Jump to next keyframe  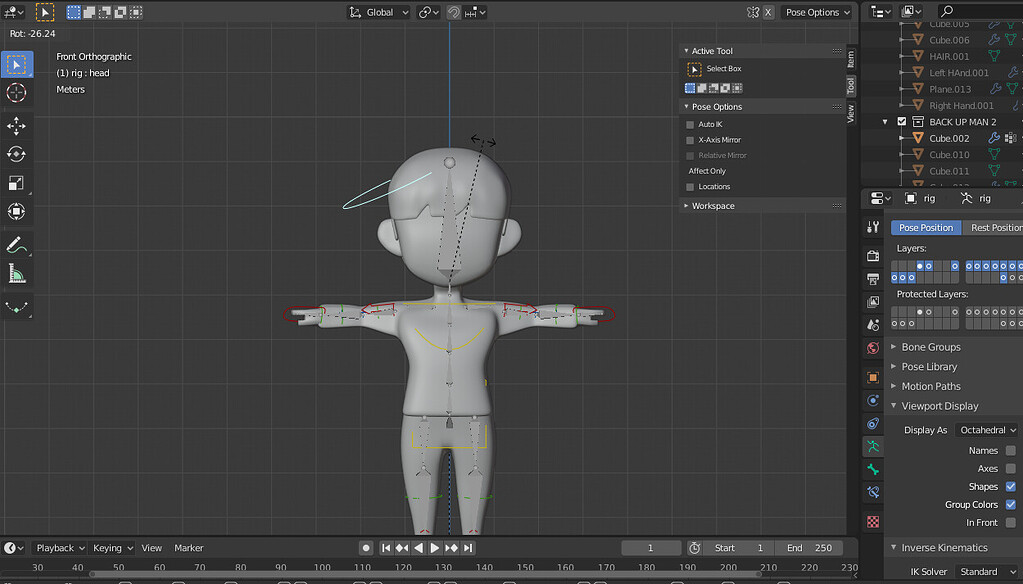(x=451, y=548)
